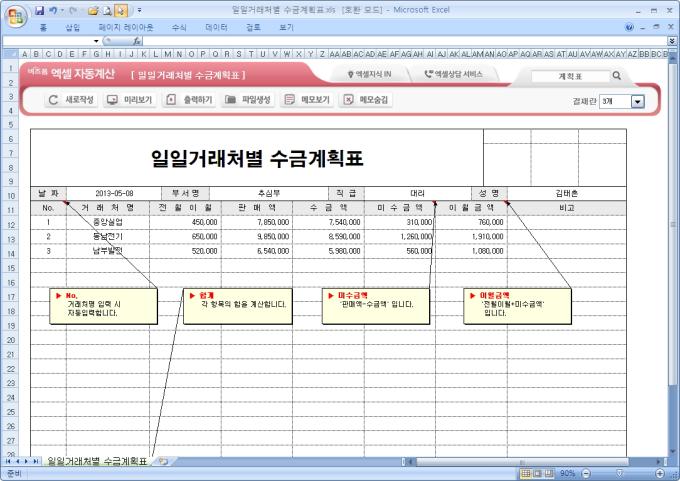Click the 메모보기 button
The width and height of the screenshot is (680, 481).
tap(307, 100)
